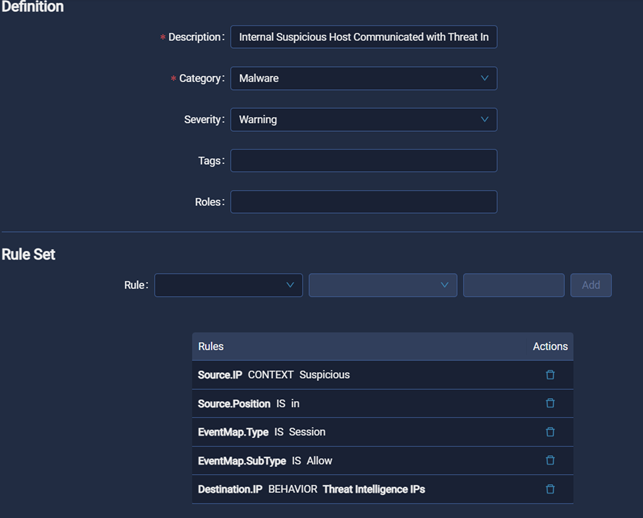Click into the Description text field
Image resolution: width=643 pixels, height=518 pixels.
pyautogui.click(x=363, y=37)
